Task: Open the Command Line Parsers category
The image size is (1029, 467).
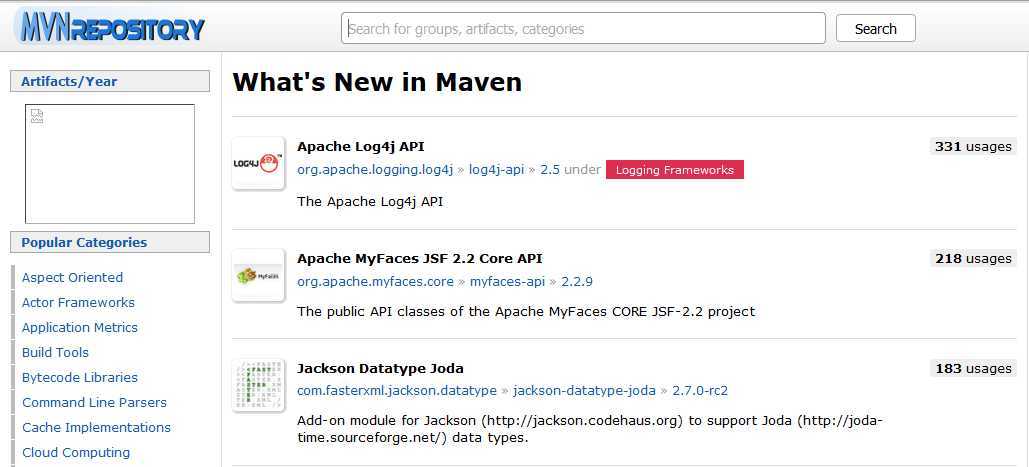Action: (94, 402)
